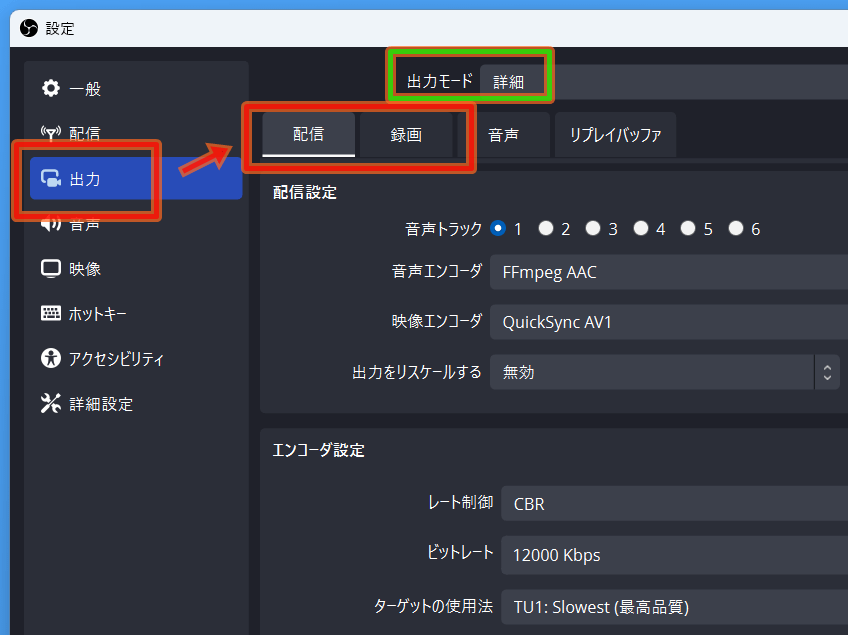Click the accessibility icon for アクセシビリティ

click(51, 358)
